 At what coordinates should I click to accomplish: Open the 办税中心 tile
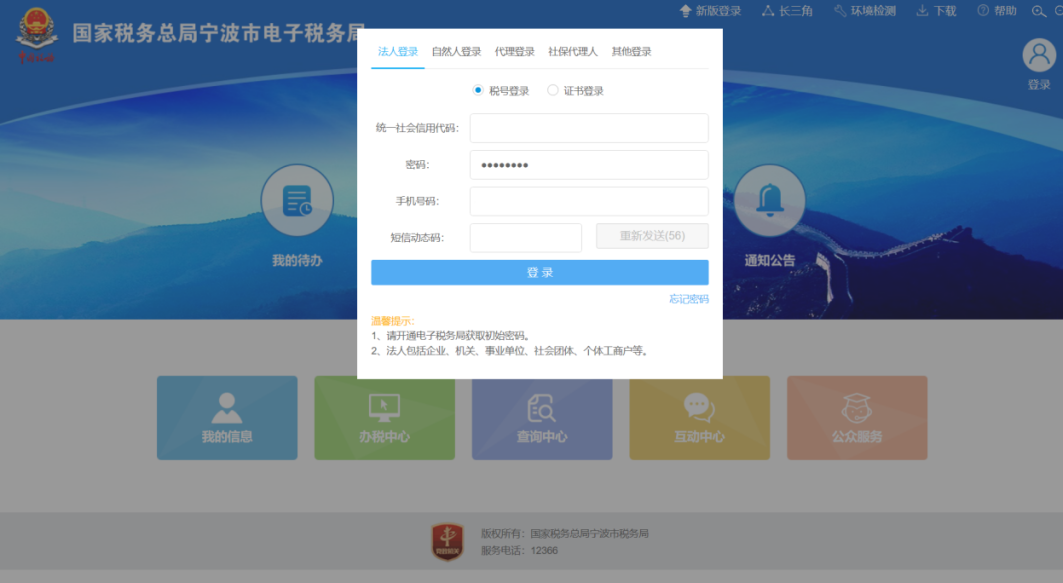click(384, 418)
